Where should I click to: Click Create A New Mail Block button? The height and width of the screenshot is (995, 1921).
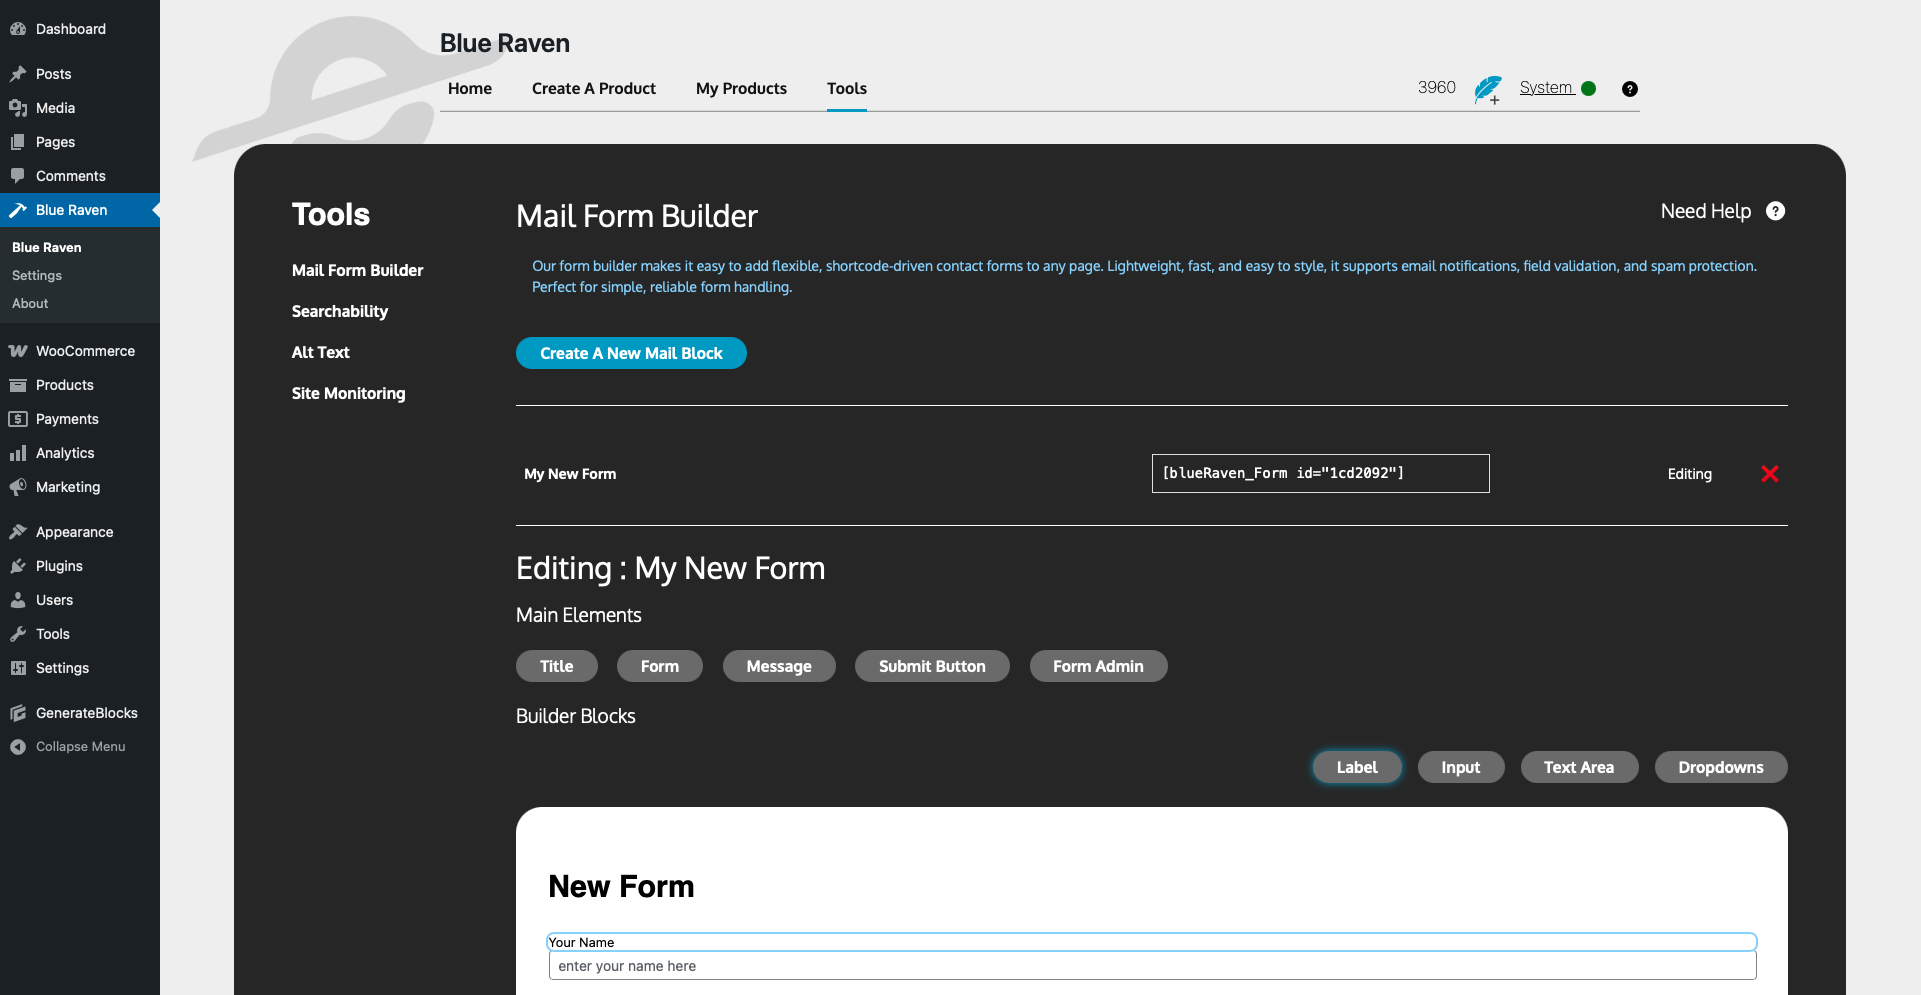(631, 353)
